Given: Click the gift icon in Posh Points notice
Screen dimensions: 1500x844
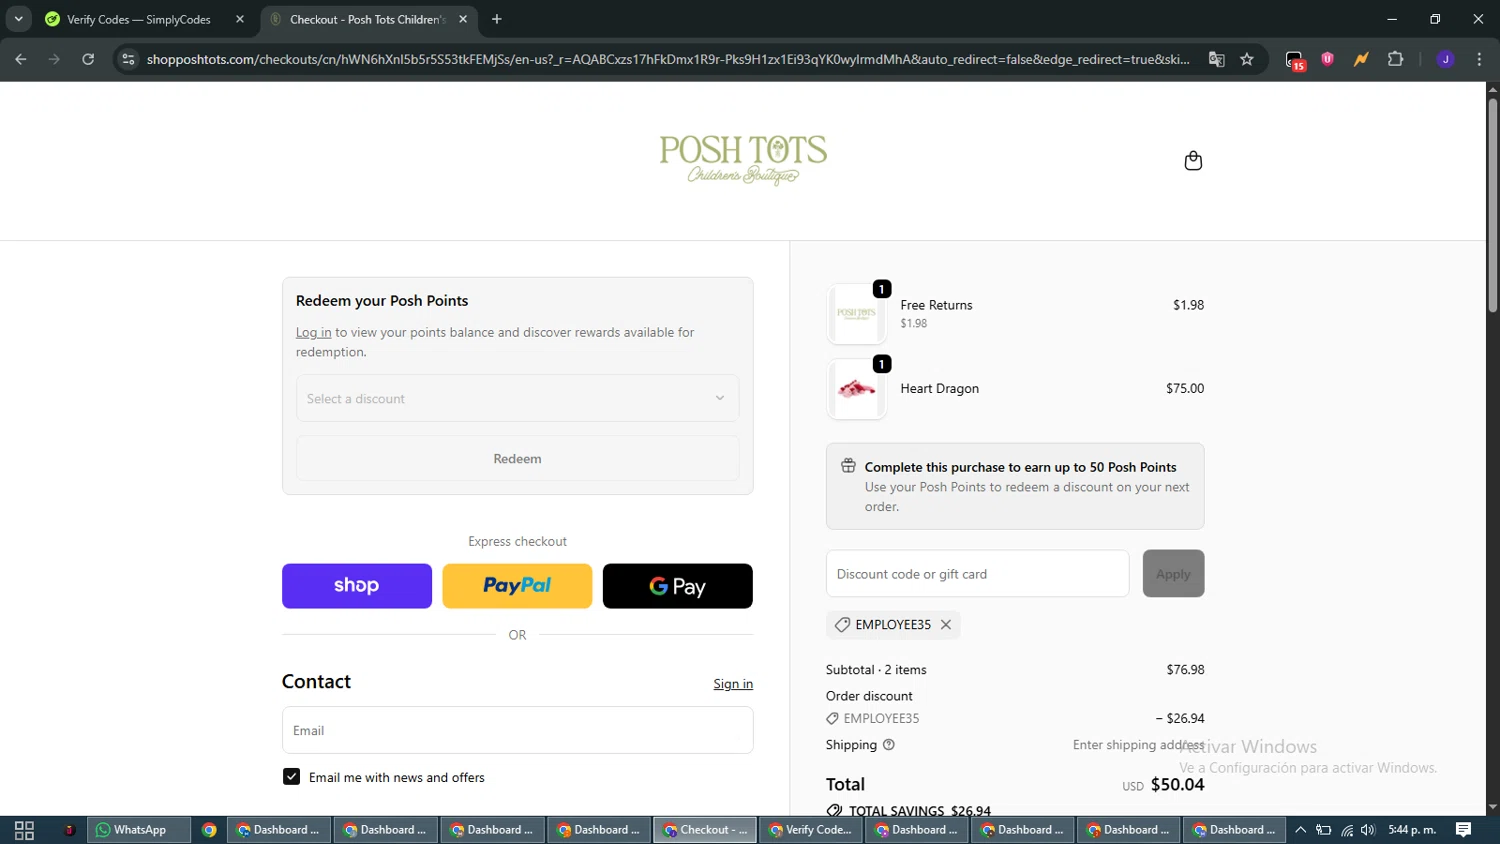Looking at the screenshot, I should pyautogui.click(x=848, y=466).
